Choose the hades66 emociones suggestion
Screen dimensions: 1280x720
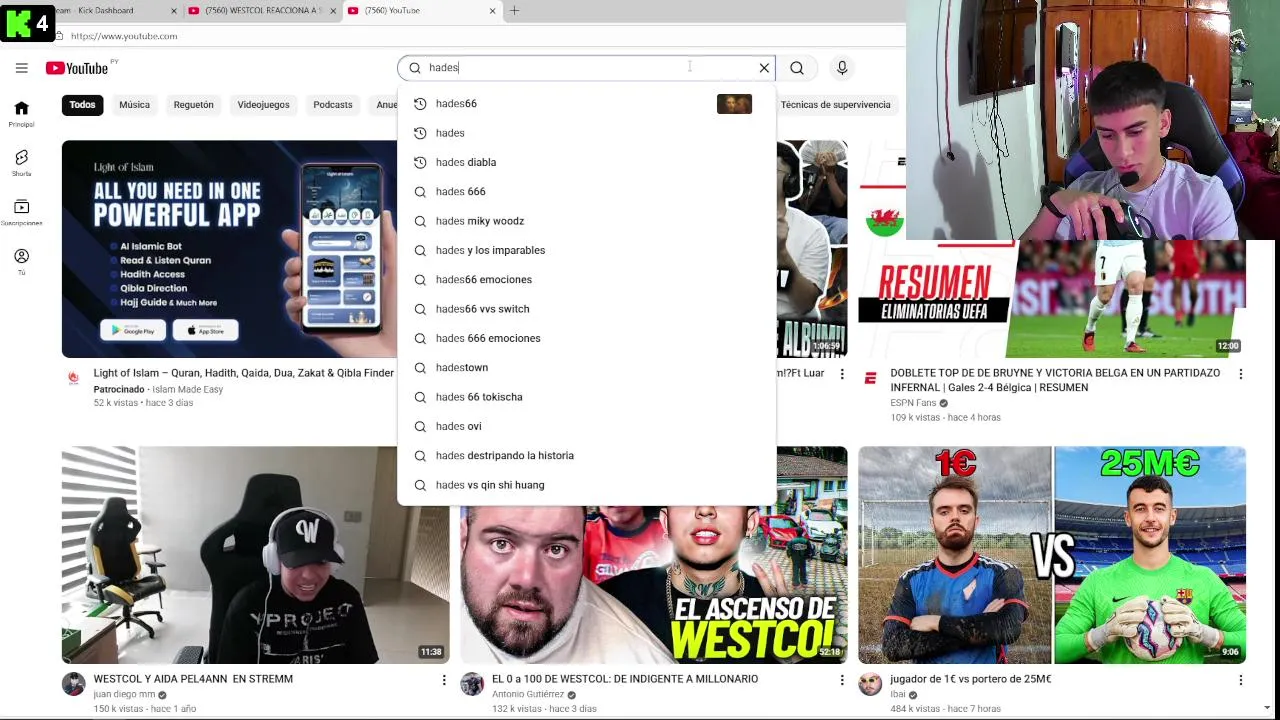click(x=586, y=280)
